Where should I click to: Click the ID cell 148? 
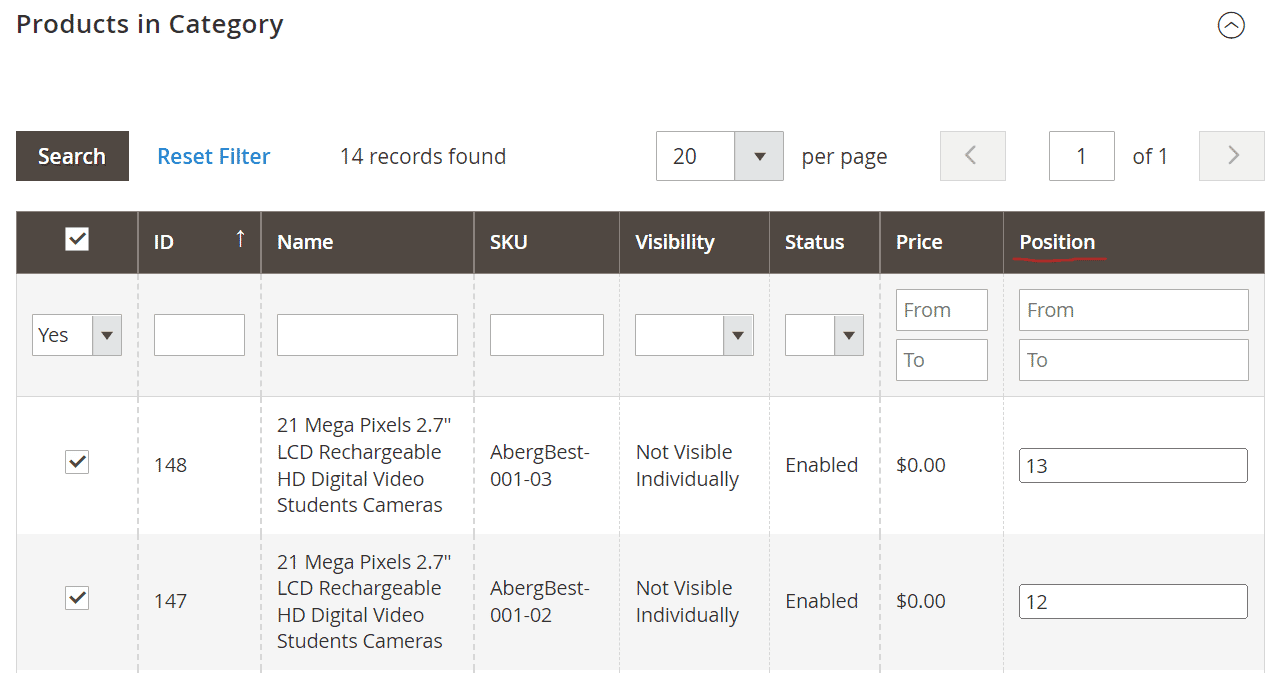click(170, 465)
